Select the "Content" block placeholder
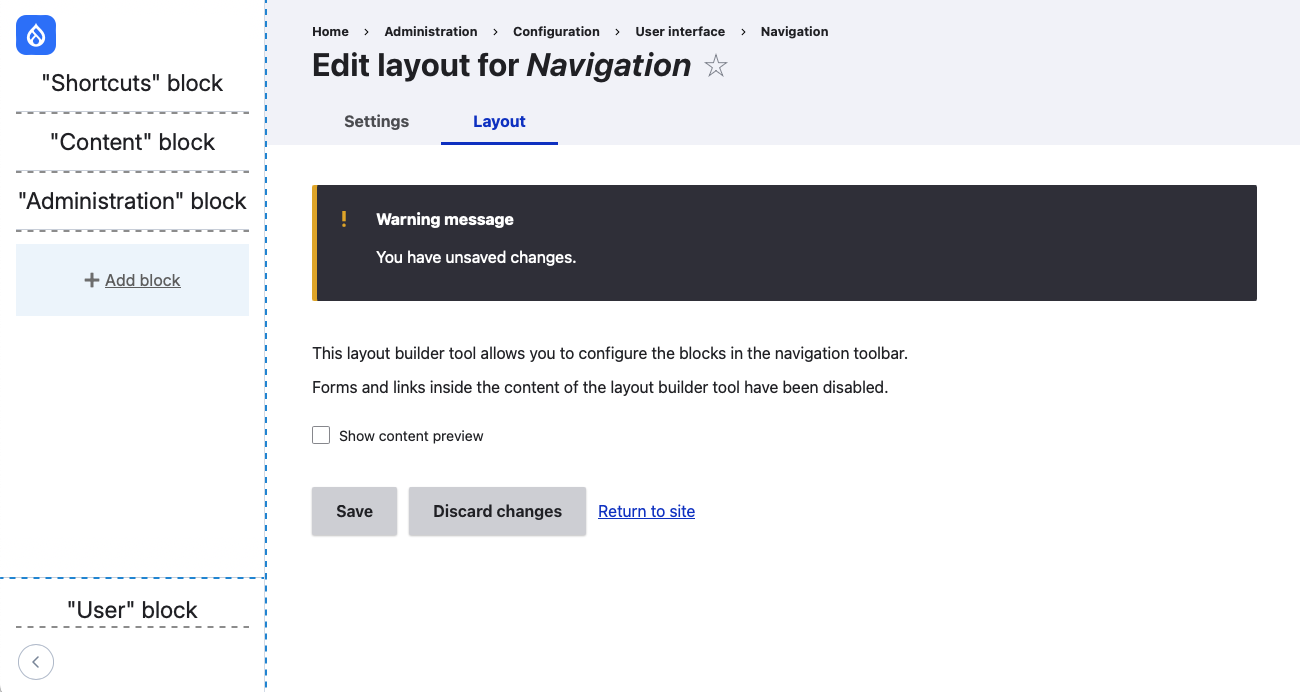The image size is (1300, 692). [x=132, y=142]
